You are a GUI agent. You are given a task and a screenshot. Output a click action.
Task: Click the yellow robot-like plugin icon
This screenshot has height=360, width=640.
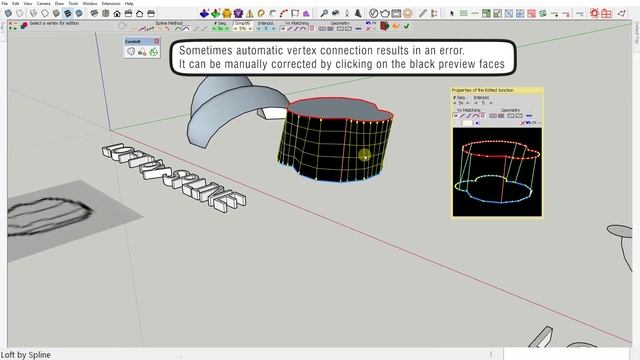pyautogui.click(x=227, y=13)
